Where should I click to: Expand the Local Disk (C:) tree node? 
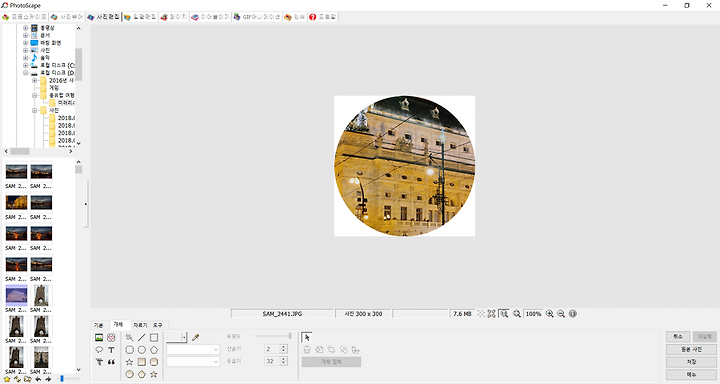tap(26, 65)
